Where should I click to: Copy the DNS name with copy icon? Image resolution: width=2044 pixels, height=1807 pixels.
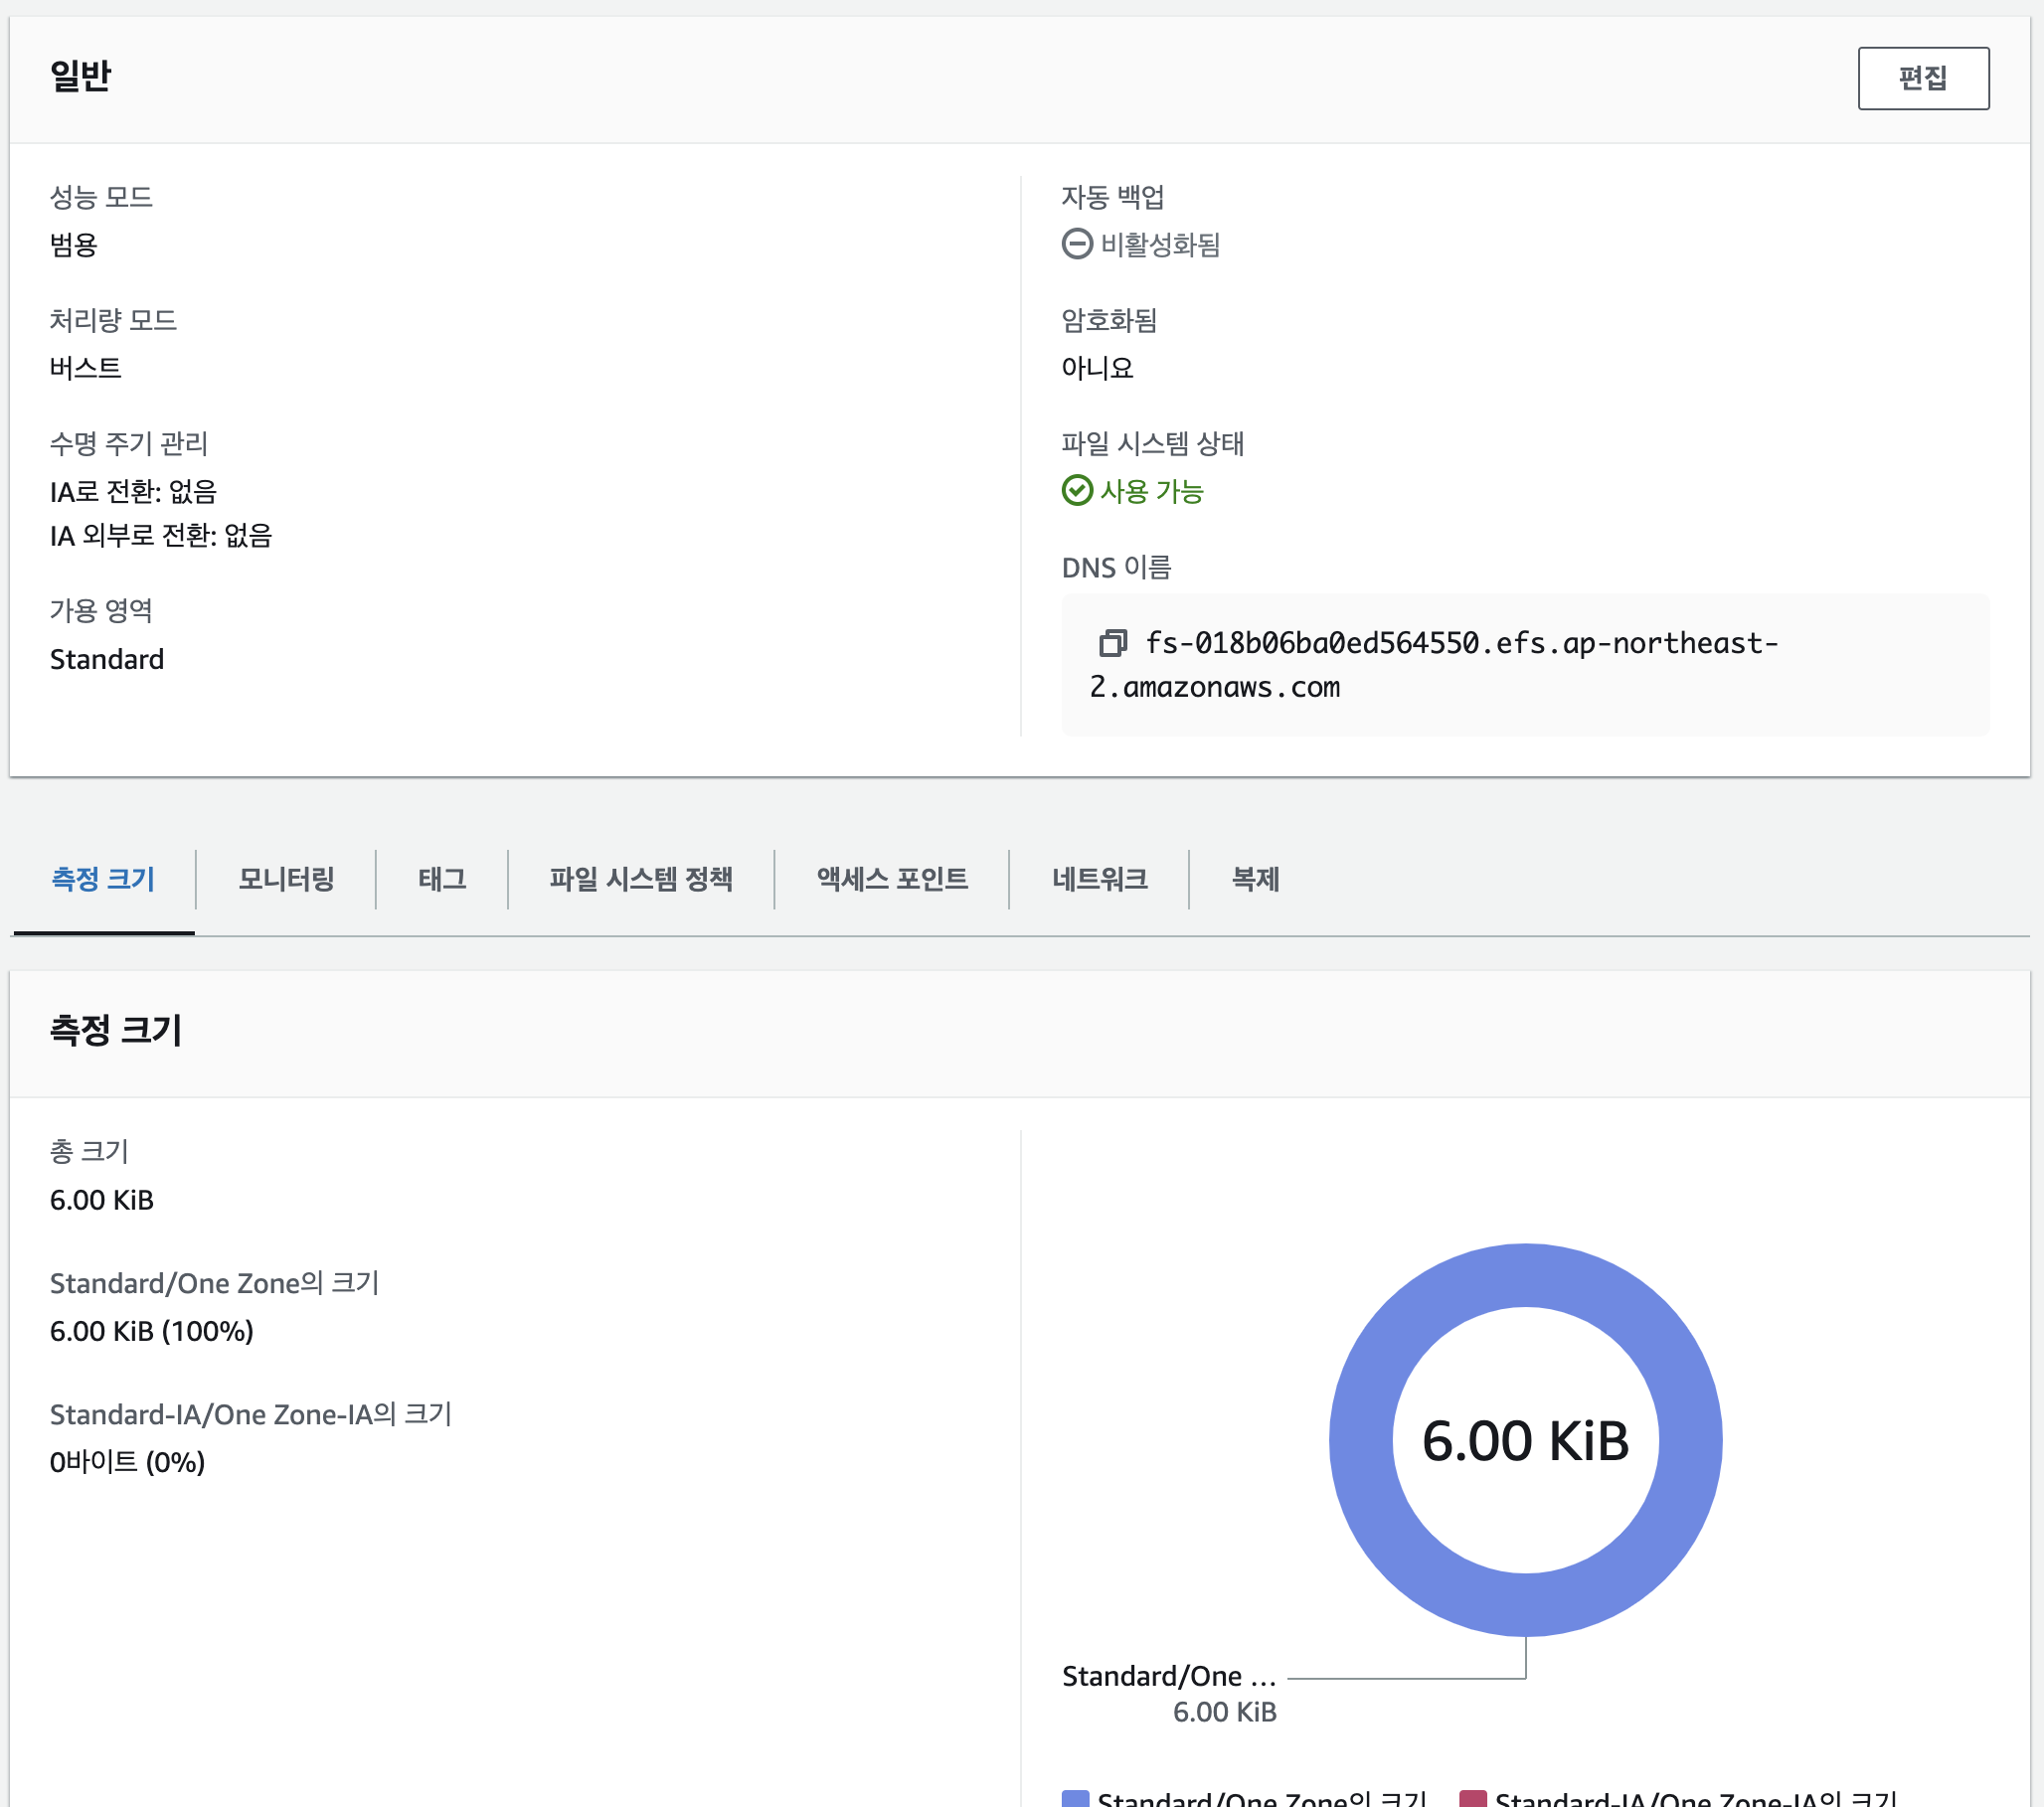[1112, 643]
